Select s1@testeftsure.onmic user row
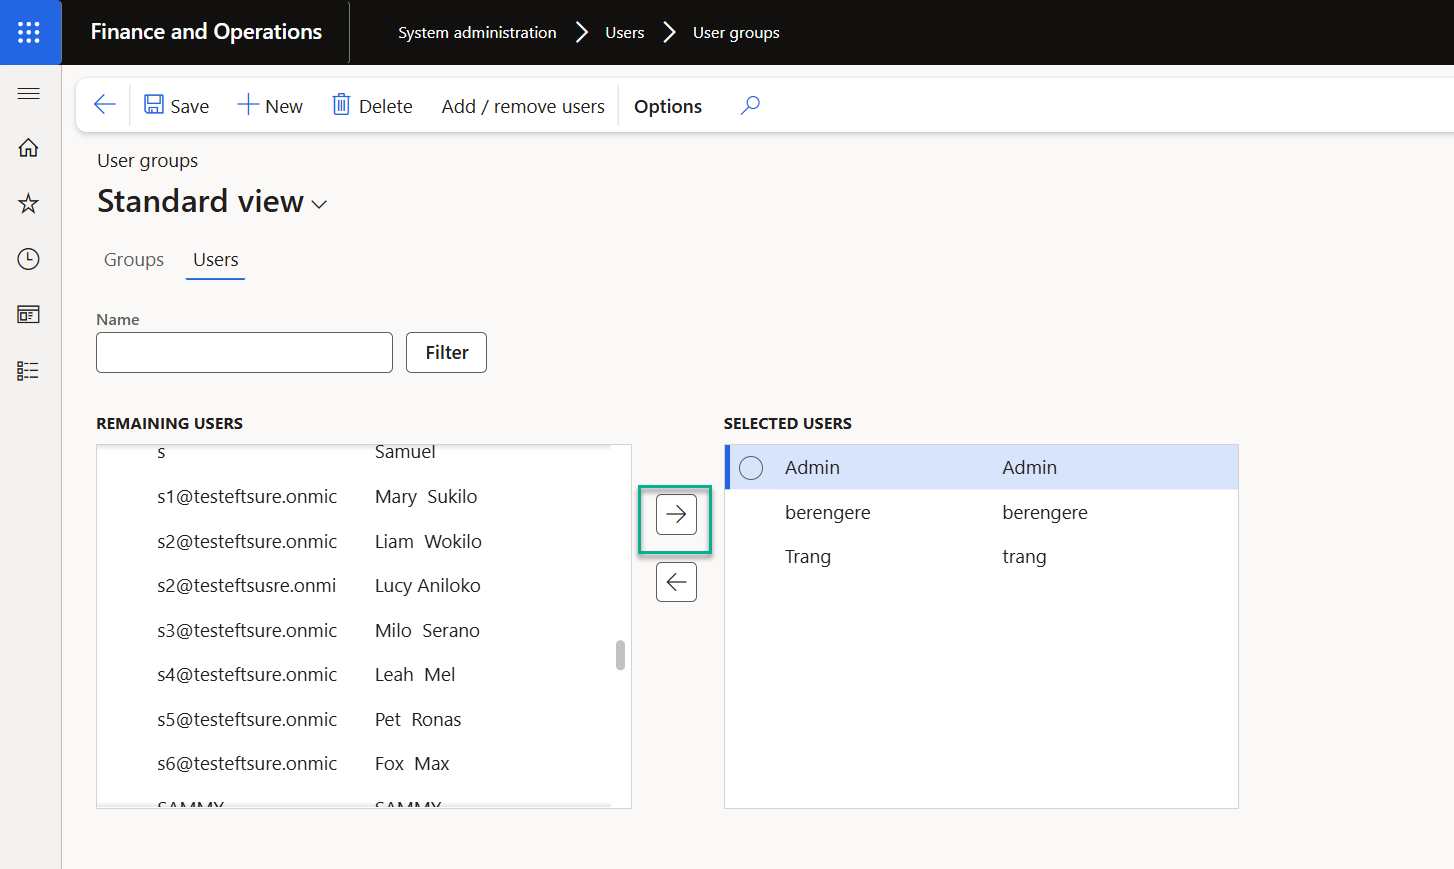The image size is (1454, 869). click(354, 497)
